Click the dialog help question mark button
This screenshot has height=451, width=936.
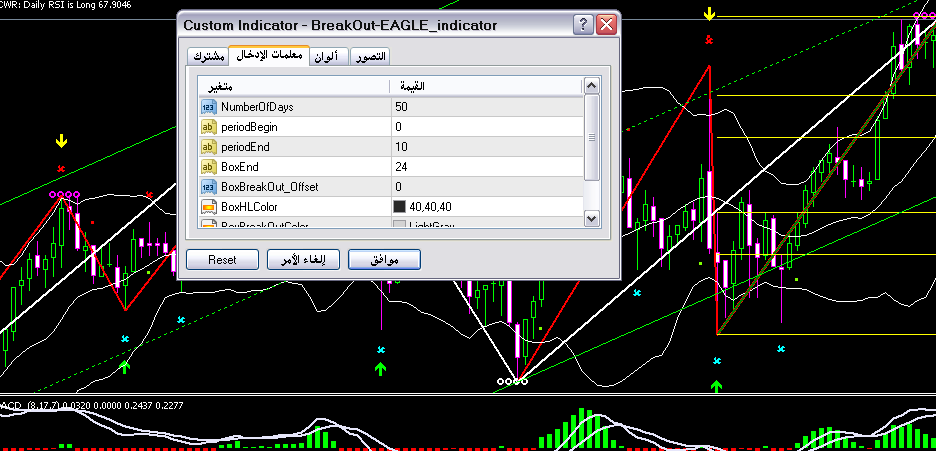[583, 25]
